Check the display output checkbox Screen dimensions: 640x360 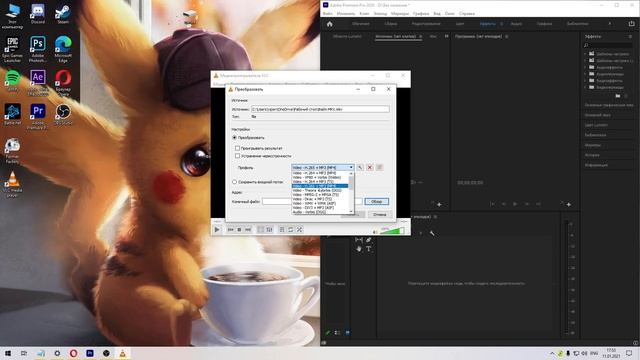[238, 148]
